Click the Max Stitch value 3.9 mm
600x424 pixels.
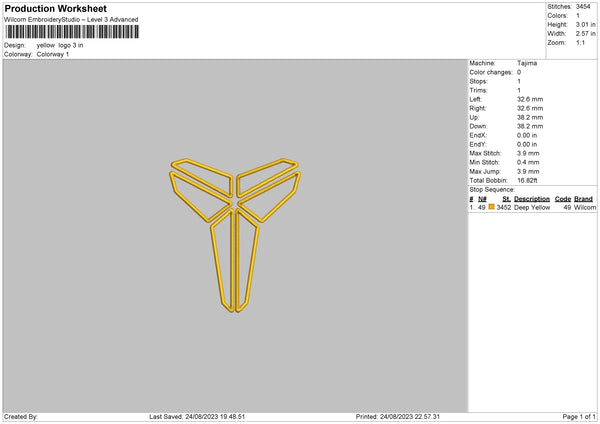pyautogui.click(x=528, y=153)
